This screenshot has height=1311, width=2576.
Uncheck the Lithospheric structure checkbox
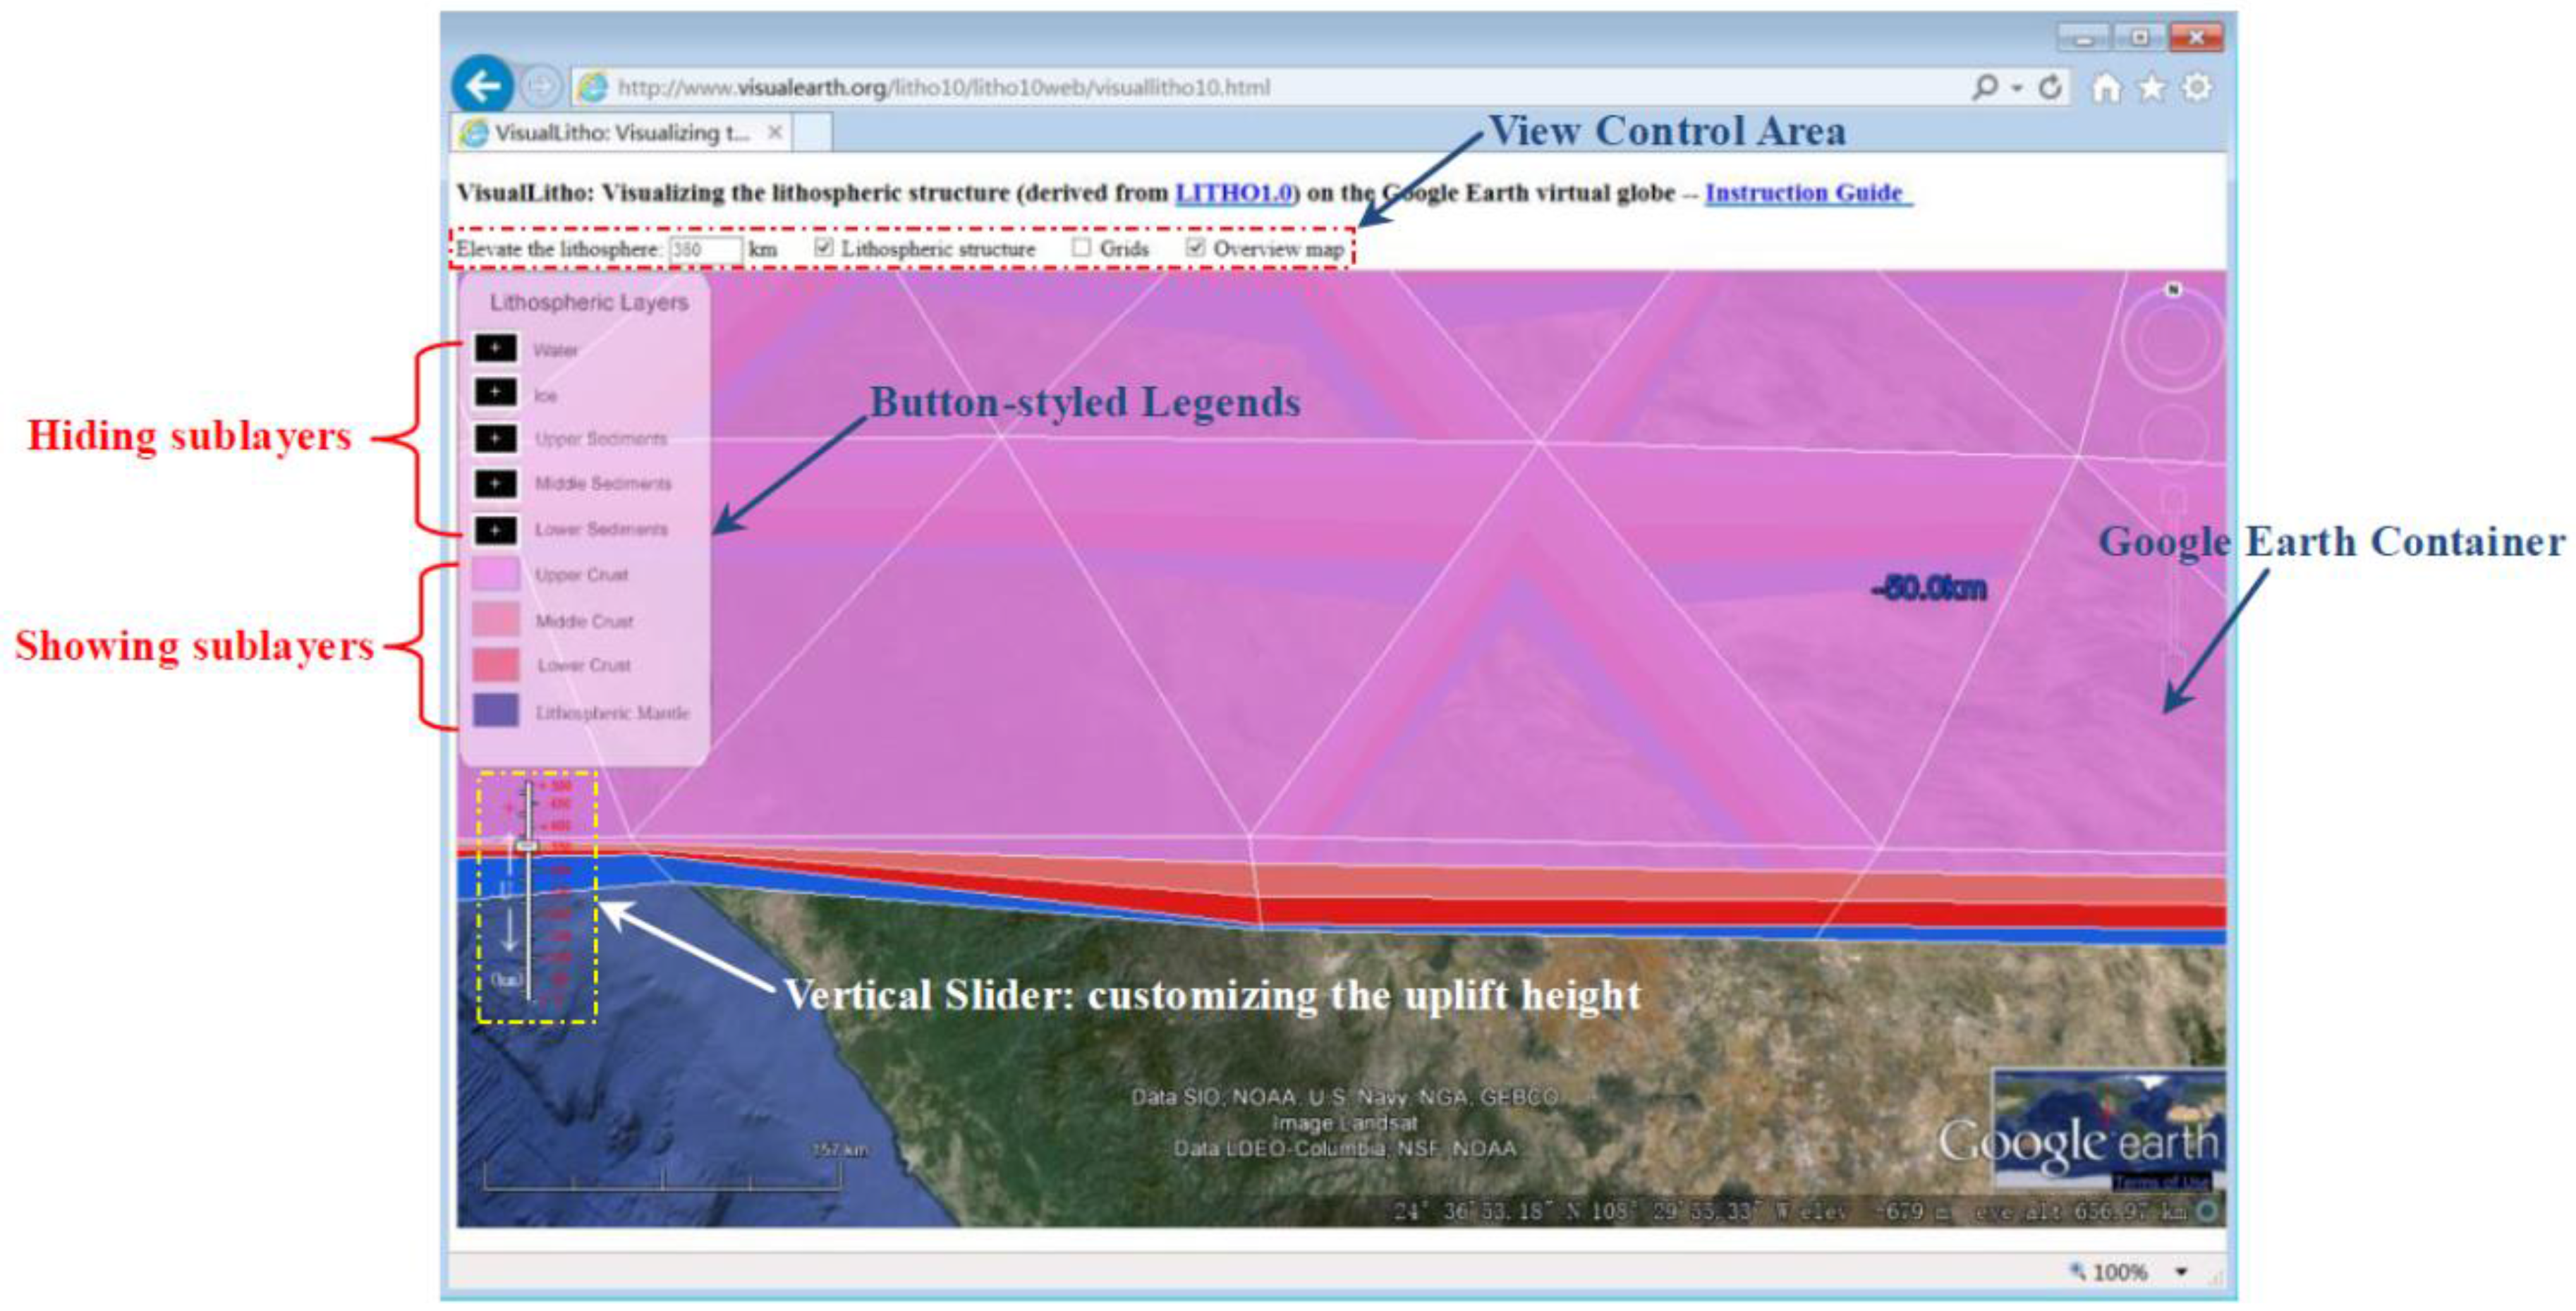pyautogui.click(x=823, y=247)
